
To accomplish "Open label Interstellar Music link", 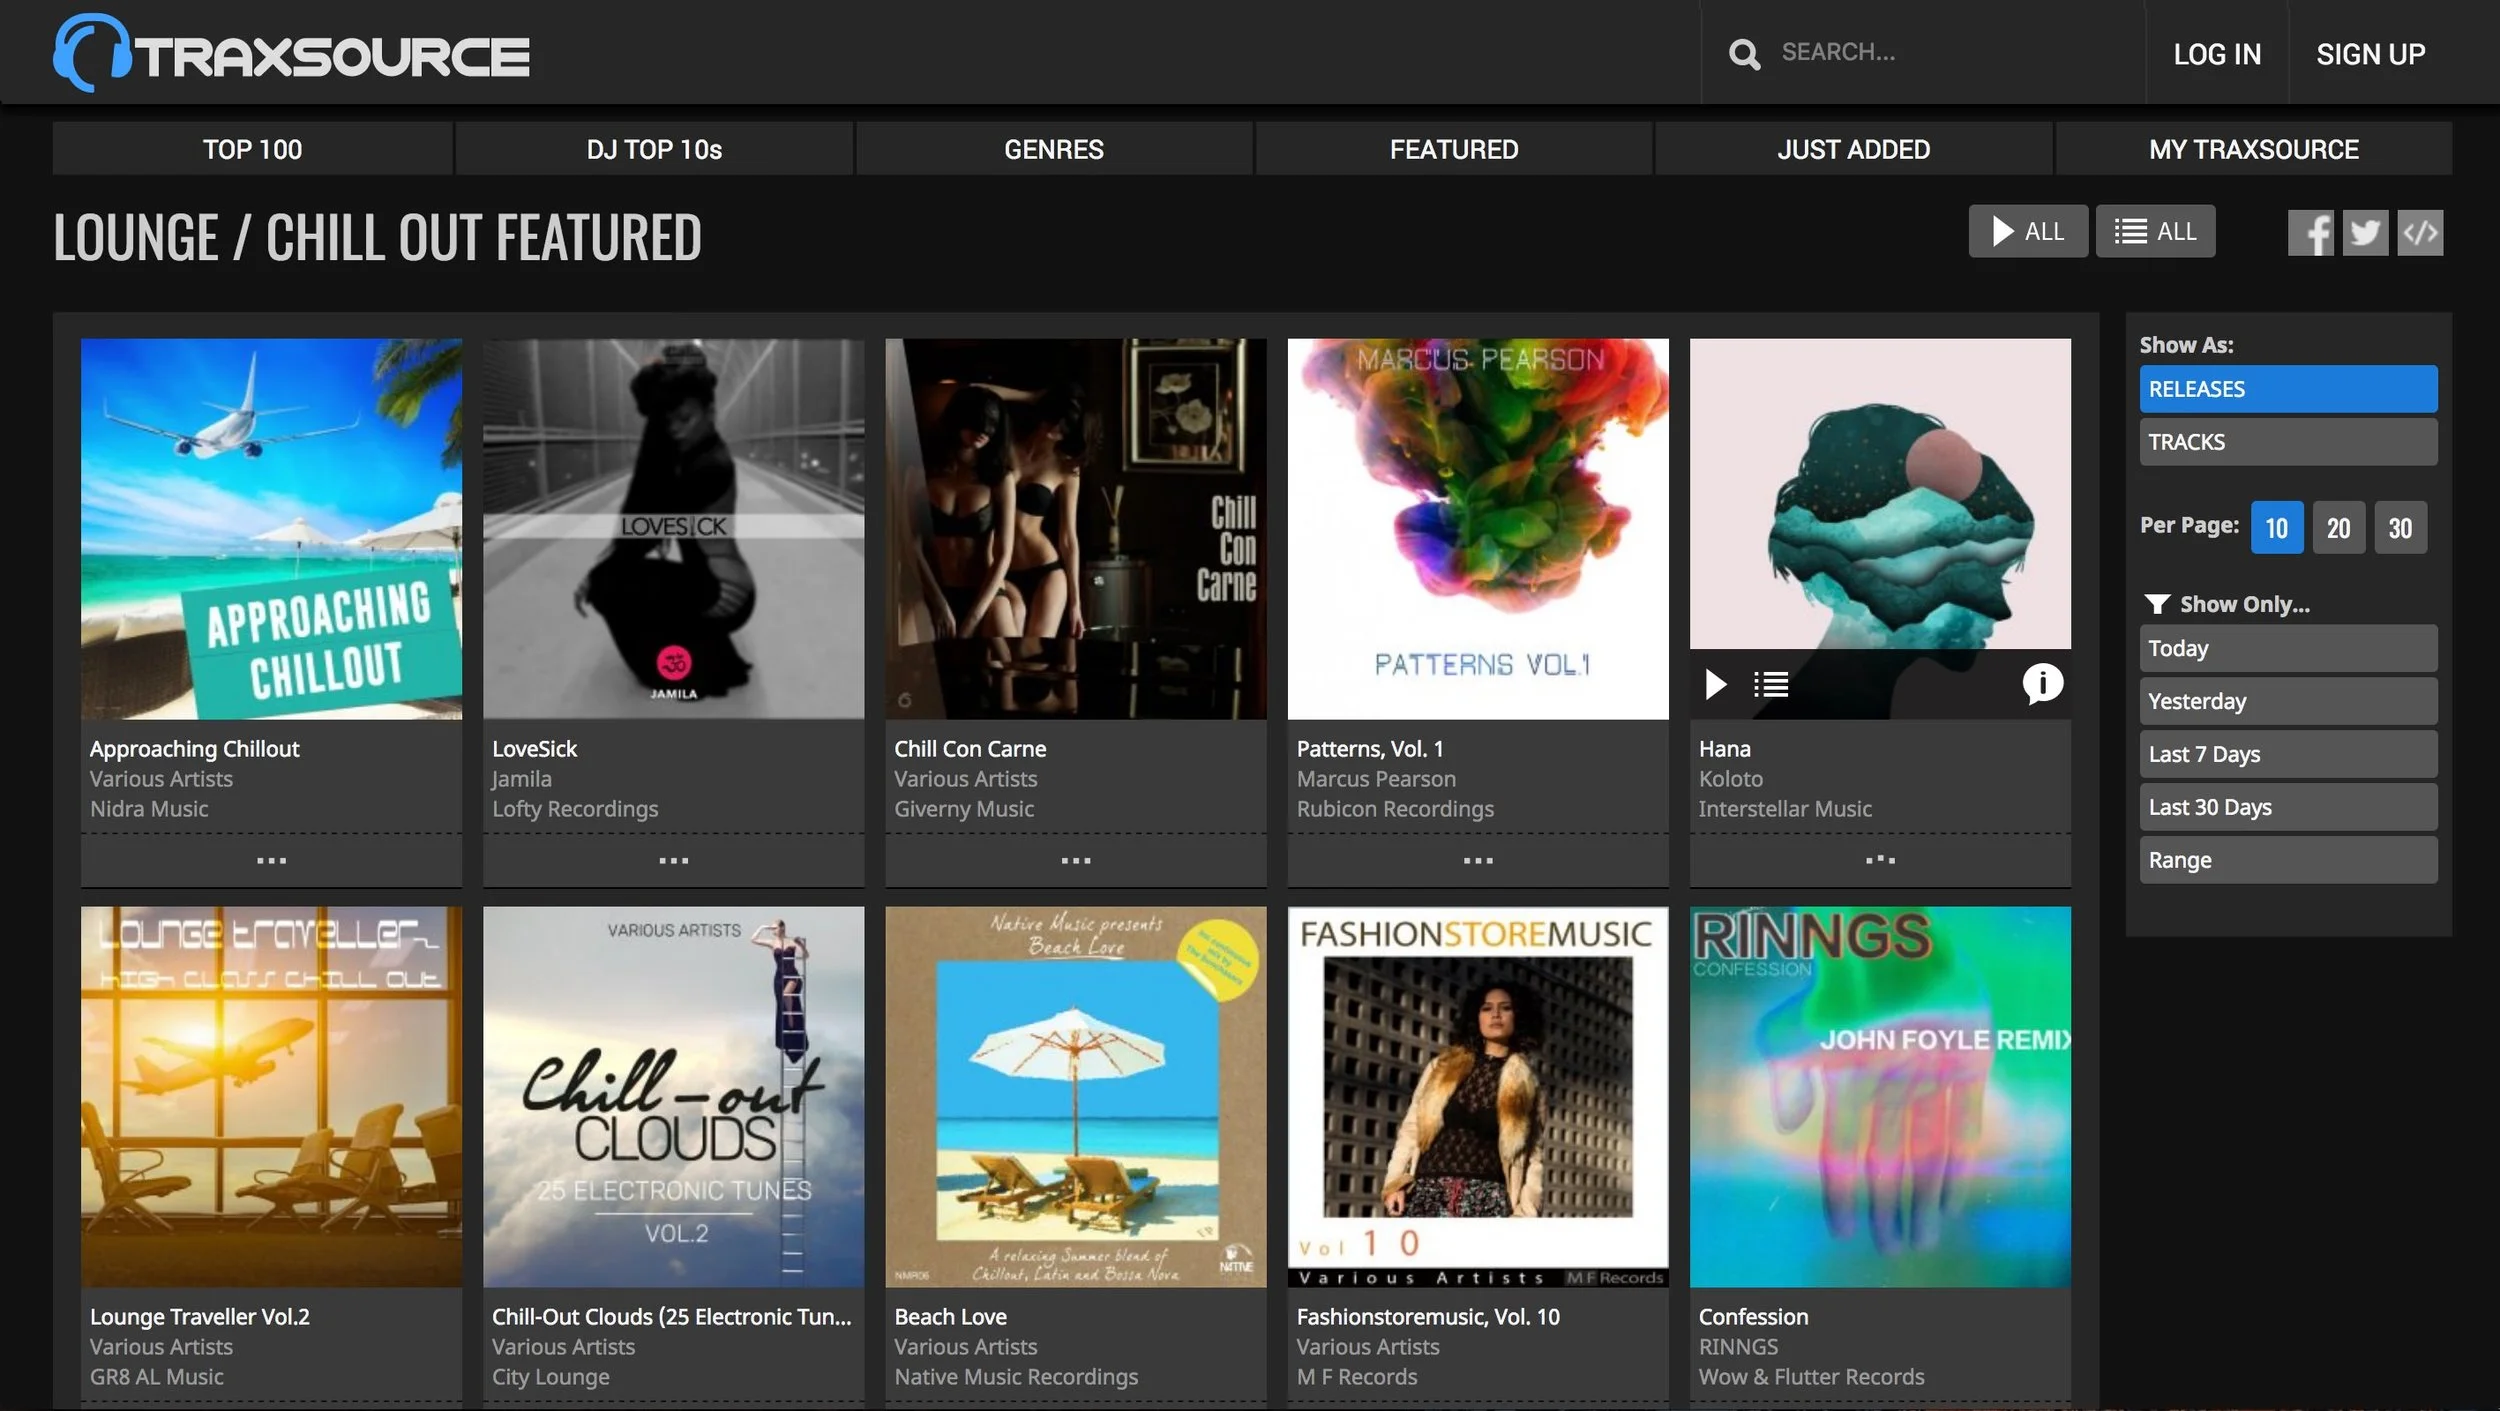I will pyautogui.click(x=1785, y=809).
